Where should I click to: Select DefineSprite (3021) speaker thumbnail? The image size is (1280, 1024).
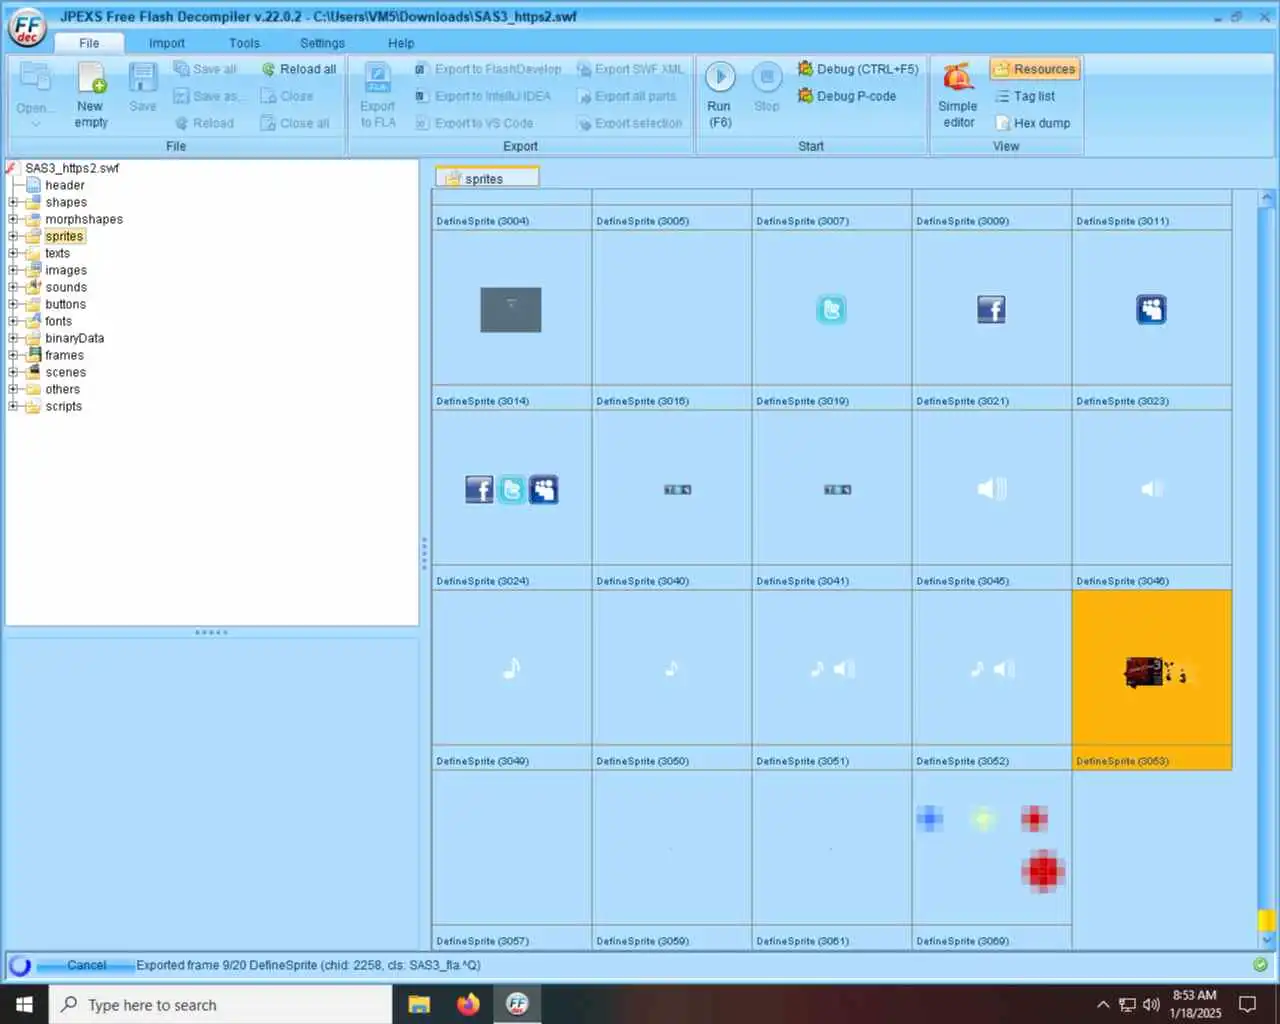[991, 488]
